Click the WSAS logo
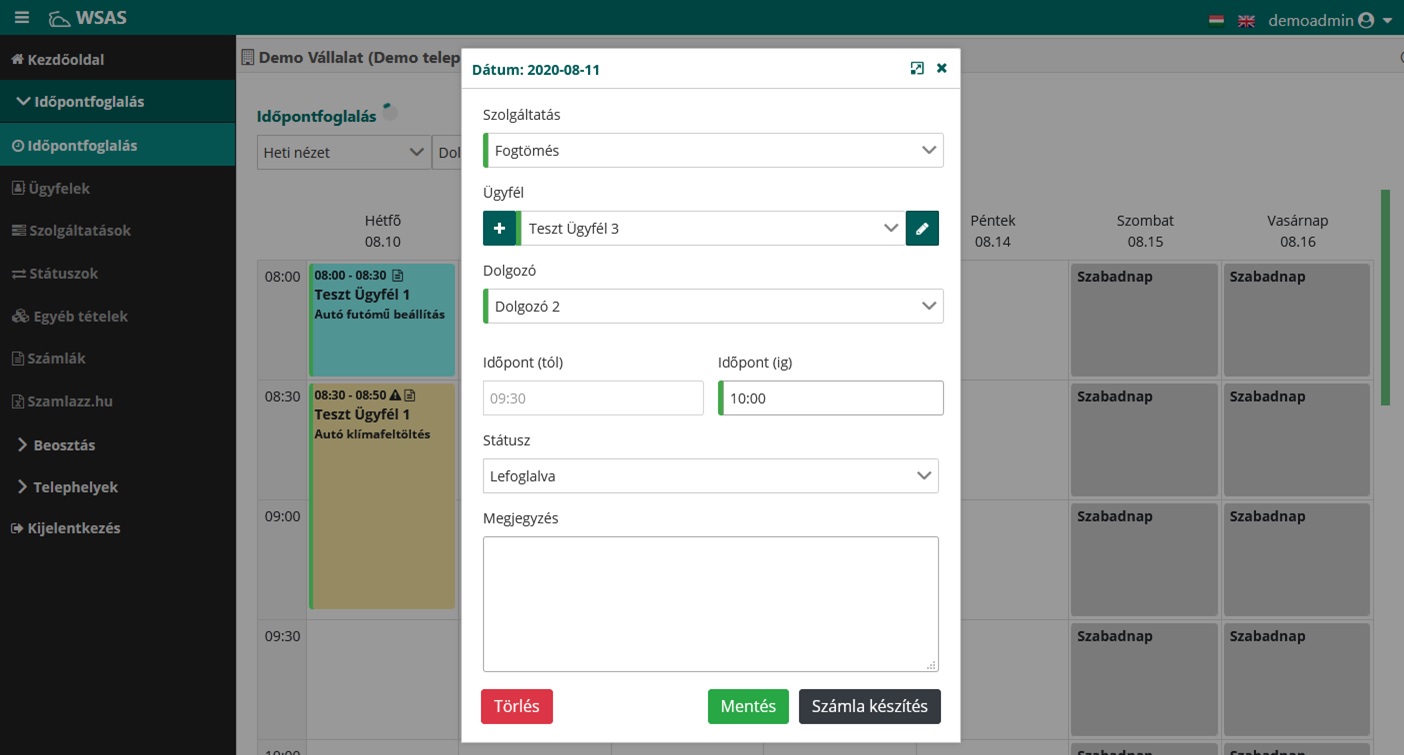Image resolution: width=1404 pixels, height=755 pixels. click(88, 18)
